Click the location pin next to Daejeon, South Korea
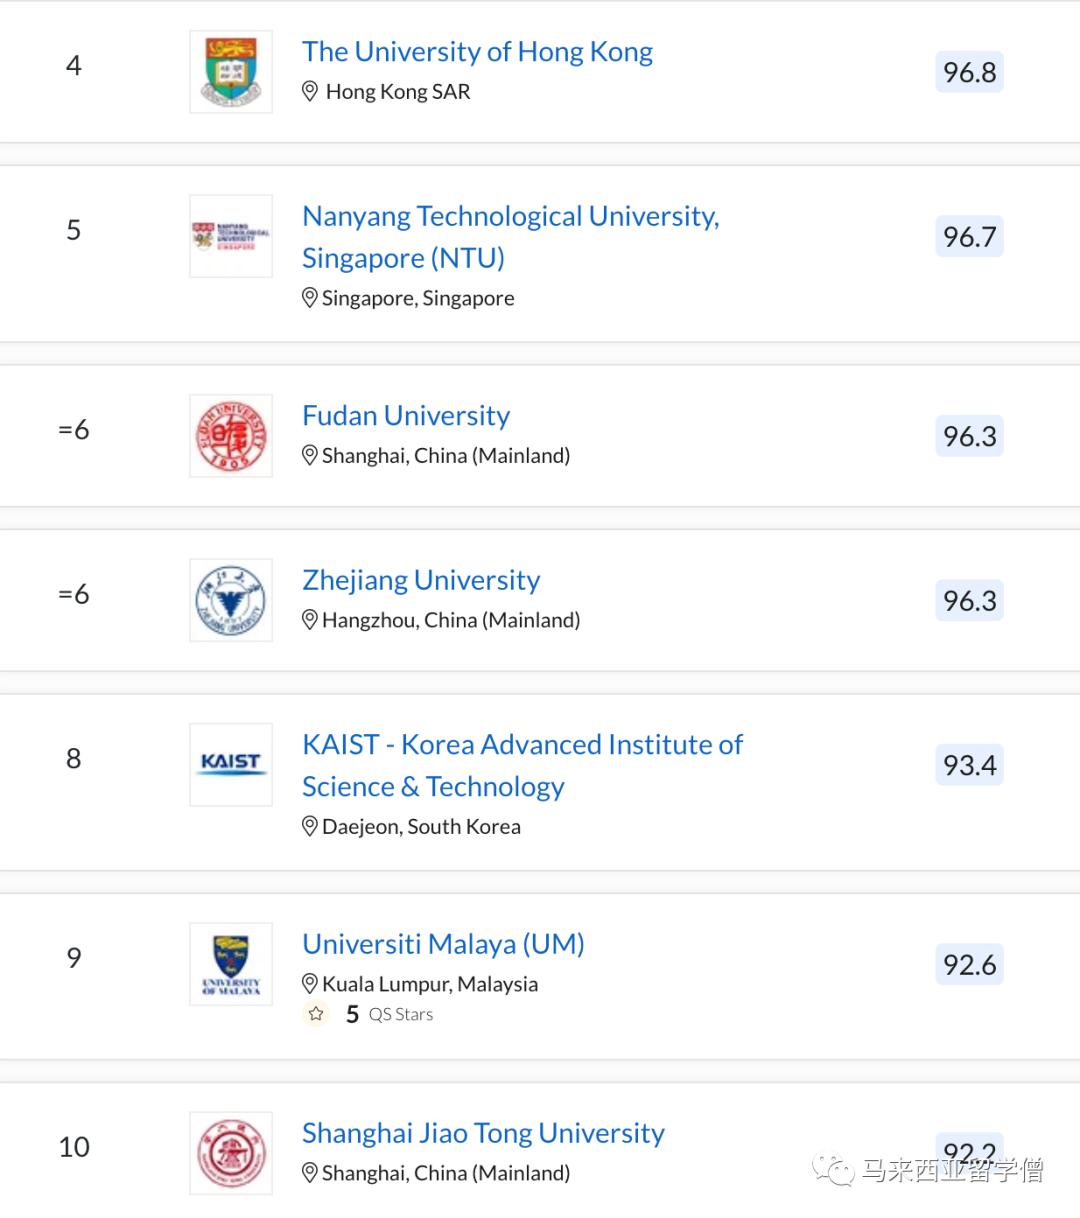This screenshot has width=1080, height=1218. pyautogui.click(x=309, y=826)
